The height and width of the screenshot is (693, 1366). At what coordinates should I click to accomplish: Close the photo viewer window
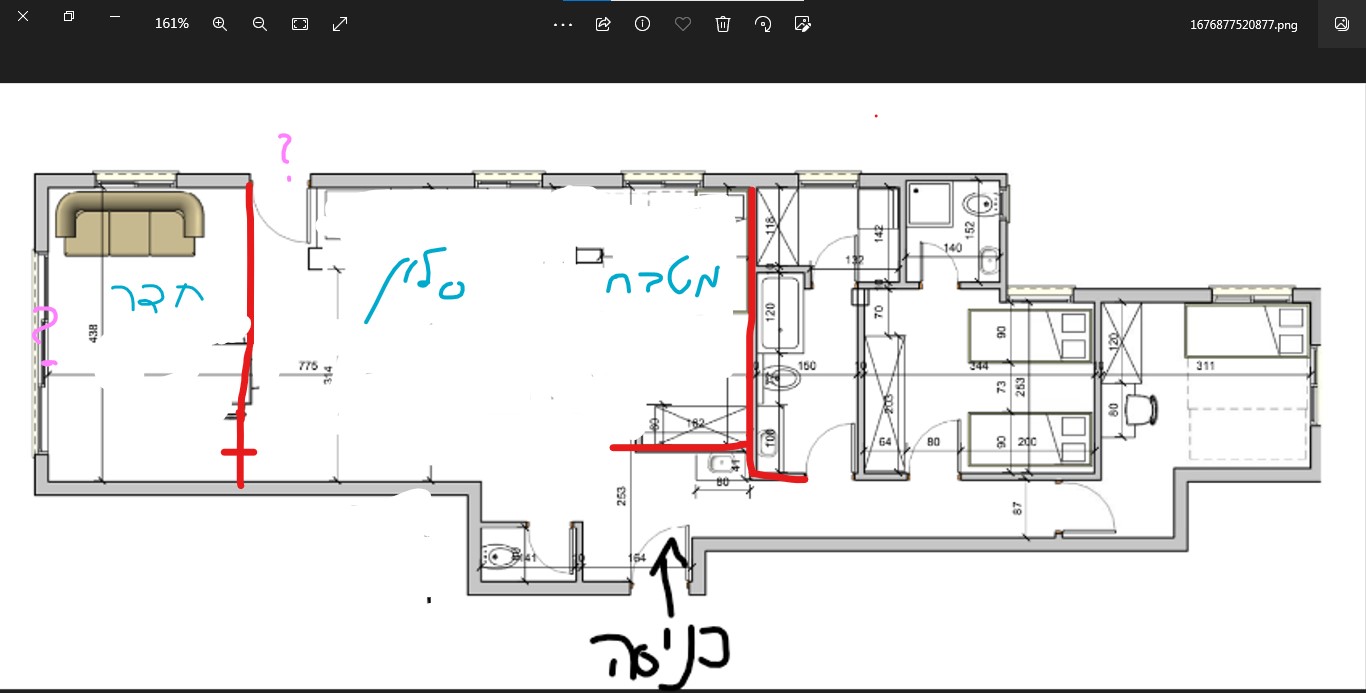point(23,17)
